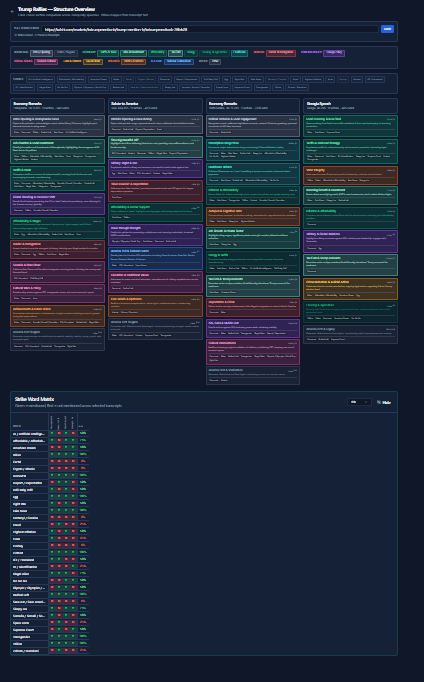Toggle the Intro/Opening section filter chip
This screenshot has height=682, width=424.
[x=41, y=53]
